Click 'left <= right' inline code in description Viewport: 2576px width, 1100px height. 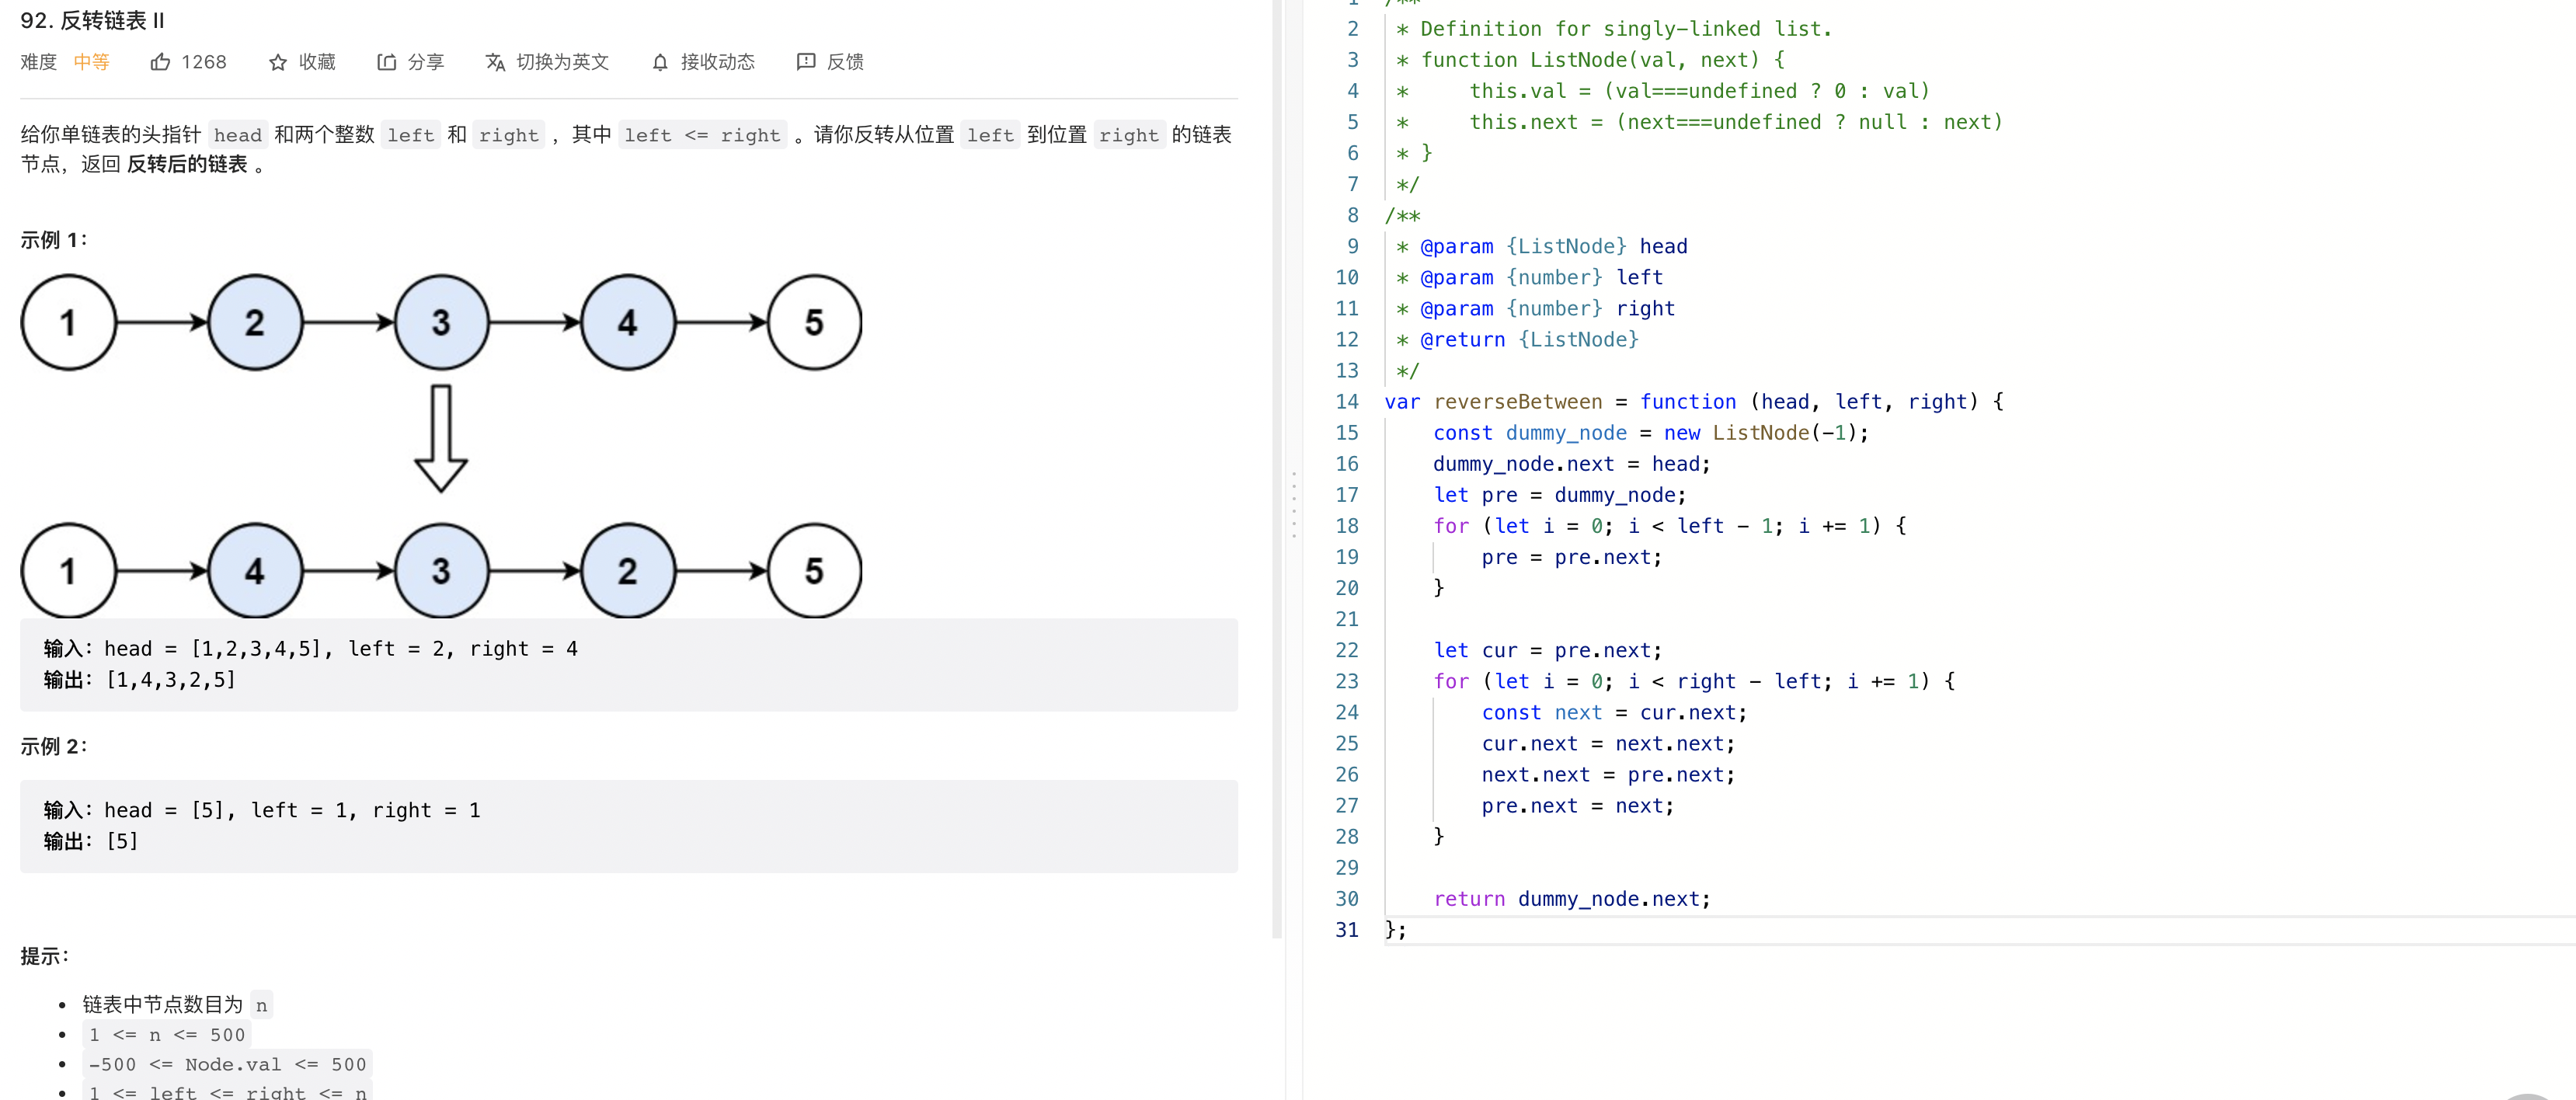coord(702,135)
